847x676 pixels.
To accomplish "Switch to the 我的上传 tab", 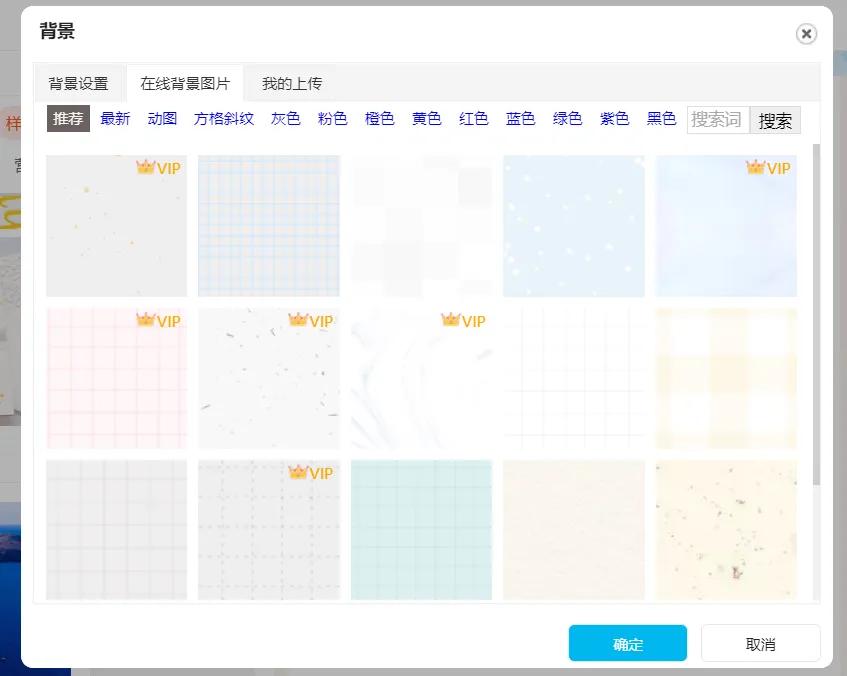I will [291, 83].
